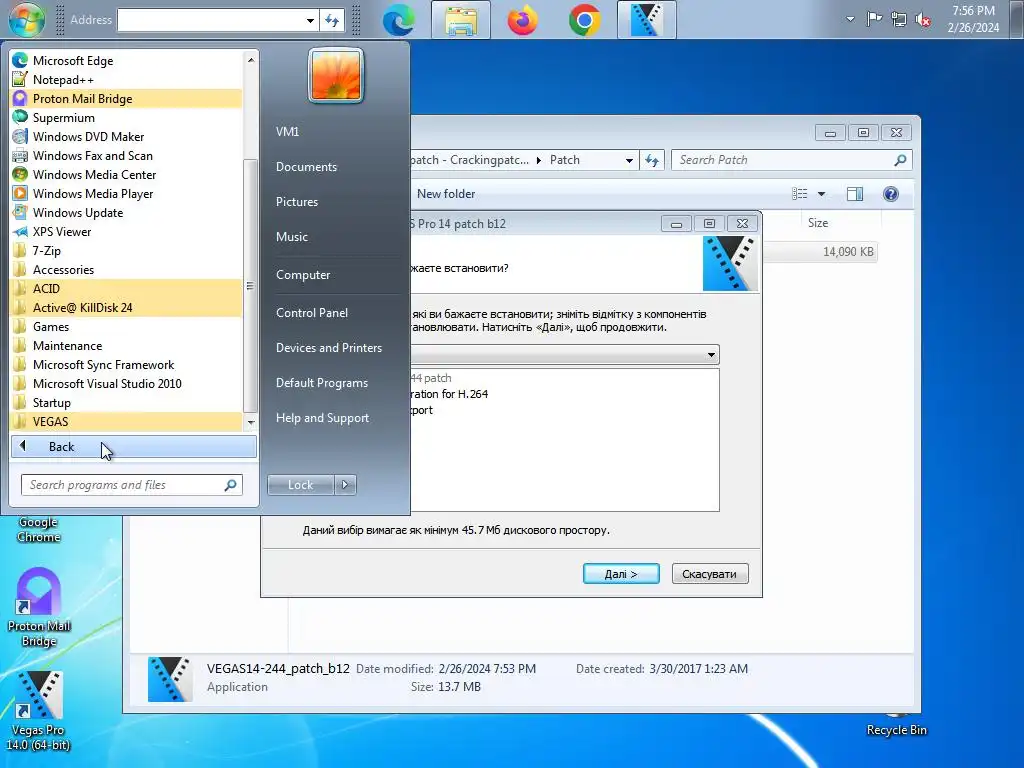This screenshot has height=768, width=1024.
Task: Open Proton Mail Bridge in the Start menu
Action: 126,99
